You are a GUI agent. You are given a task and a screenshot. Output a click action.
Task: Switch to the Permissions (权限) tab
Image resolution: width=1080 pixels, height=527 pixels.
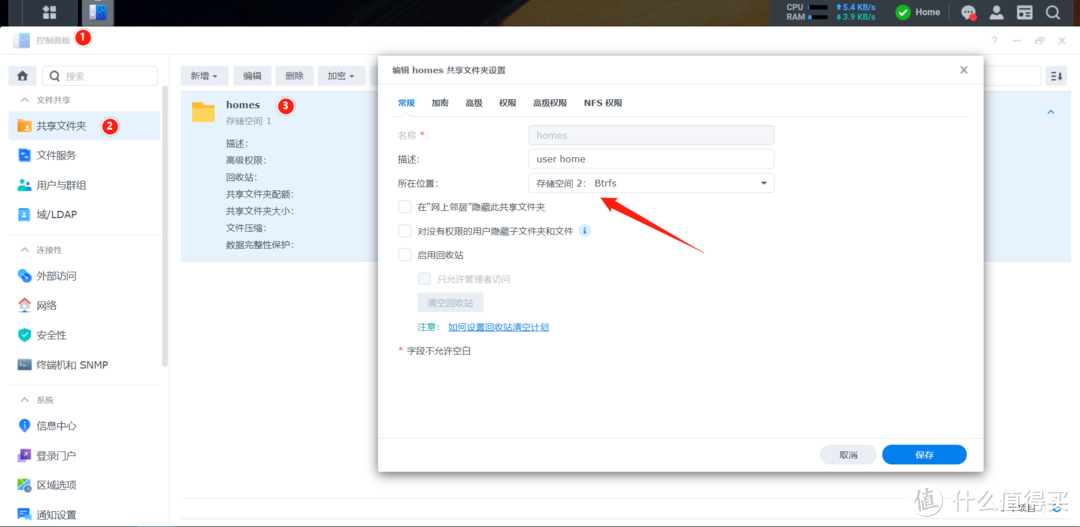[x=508, y=103]
